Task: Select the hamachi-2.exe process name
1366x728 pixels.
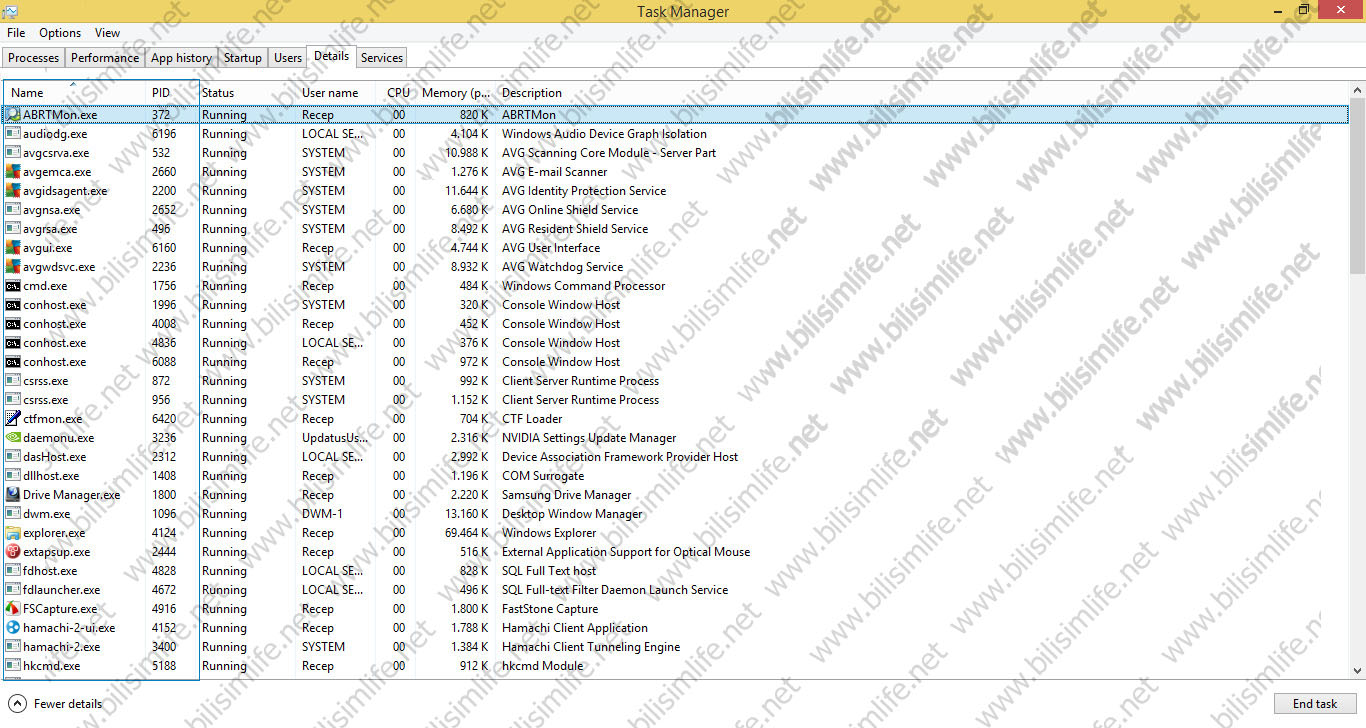Action: point(62,647)
